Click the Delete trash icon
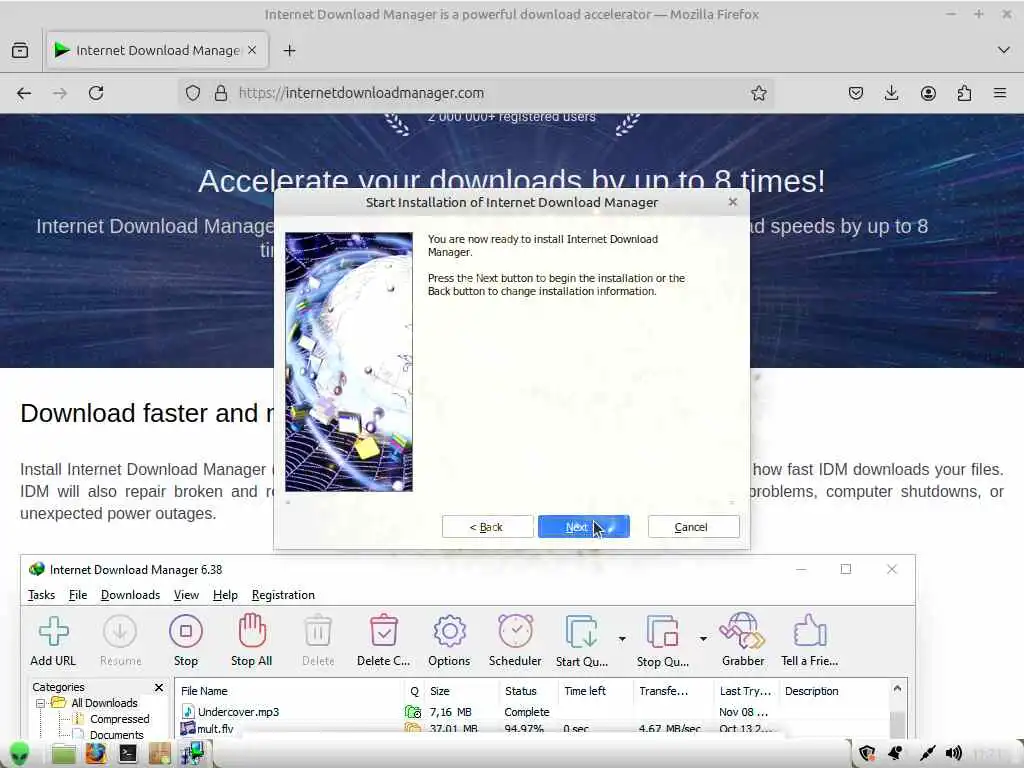1024x768 pixels. [x=318, y=641]
